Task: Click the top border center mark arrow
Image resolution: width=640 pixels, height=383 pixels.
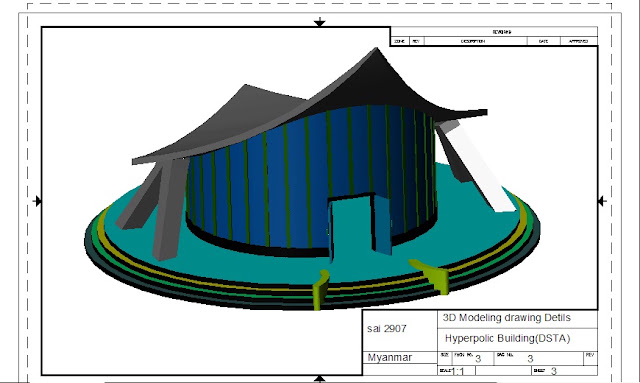Action: [x=320, y=22]
